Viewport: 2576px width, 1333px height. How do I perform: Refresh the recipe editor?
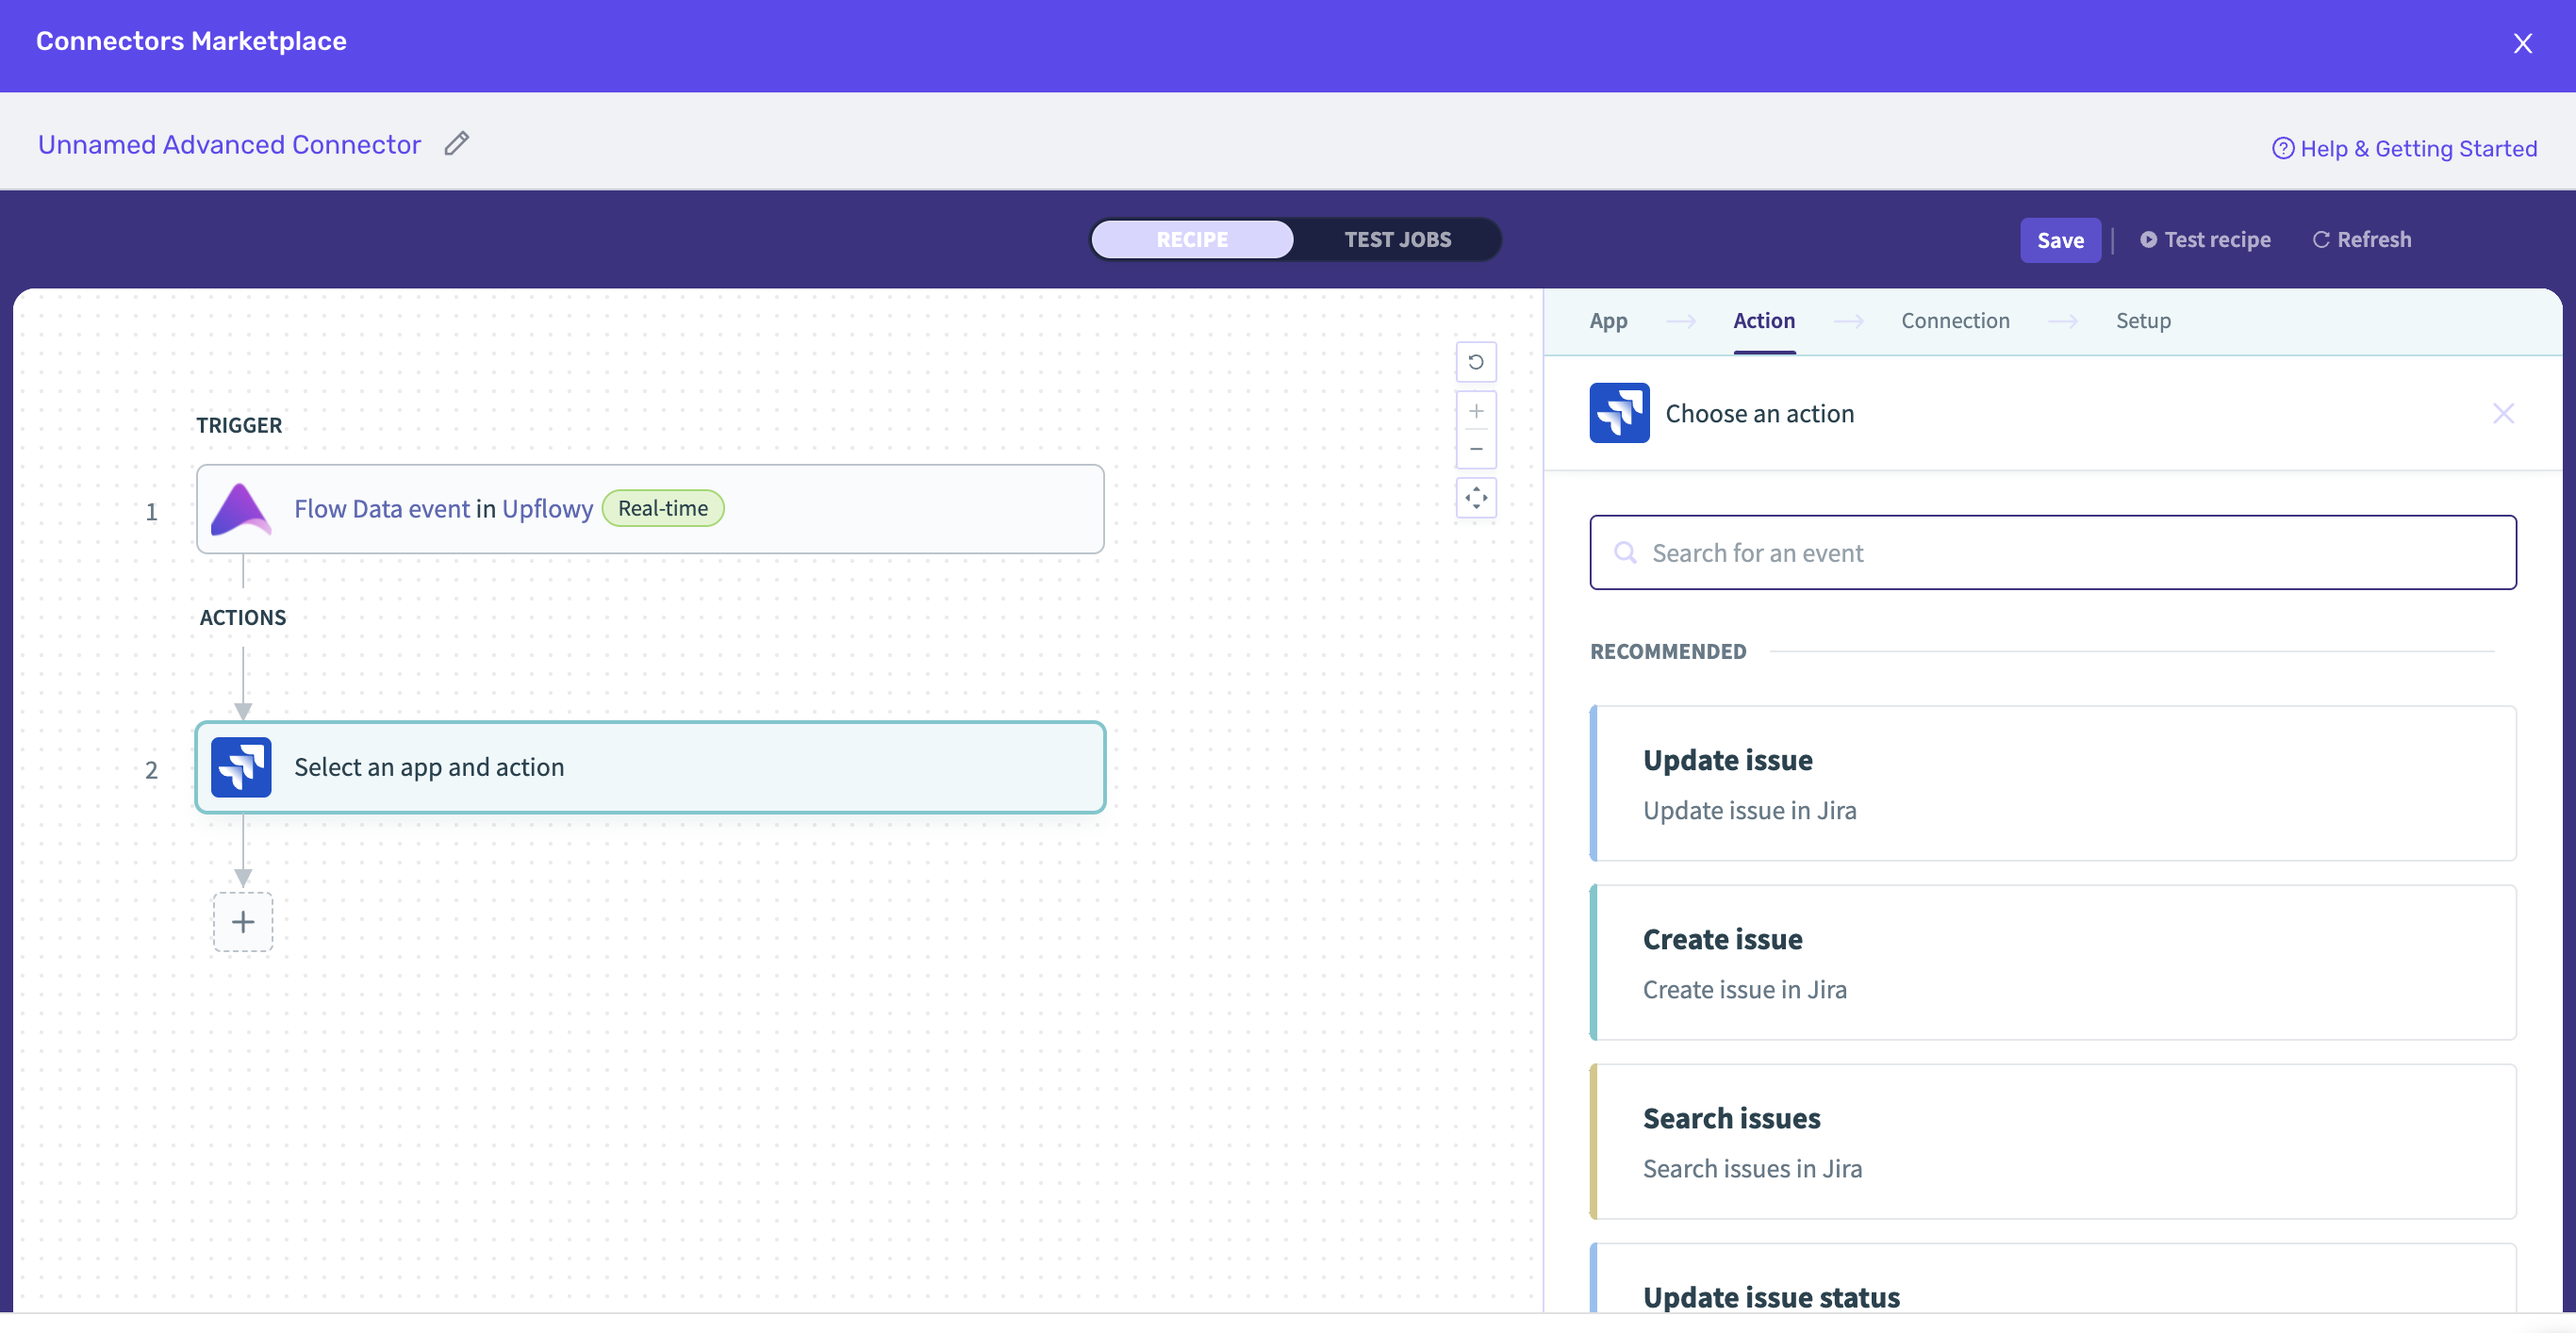coord(2361,240)
